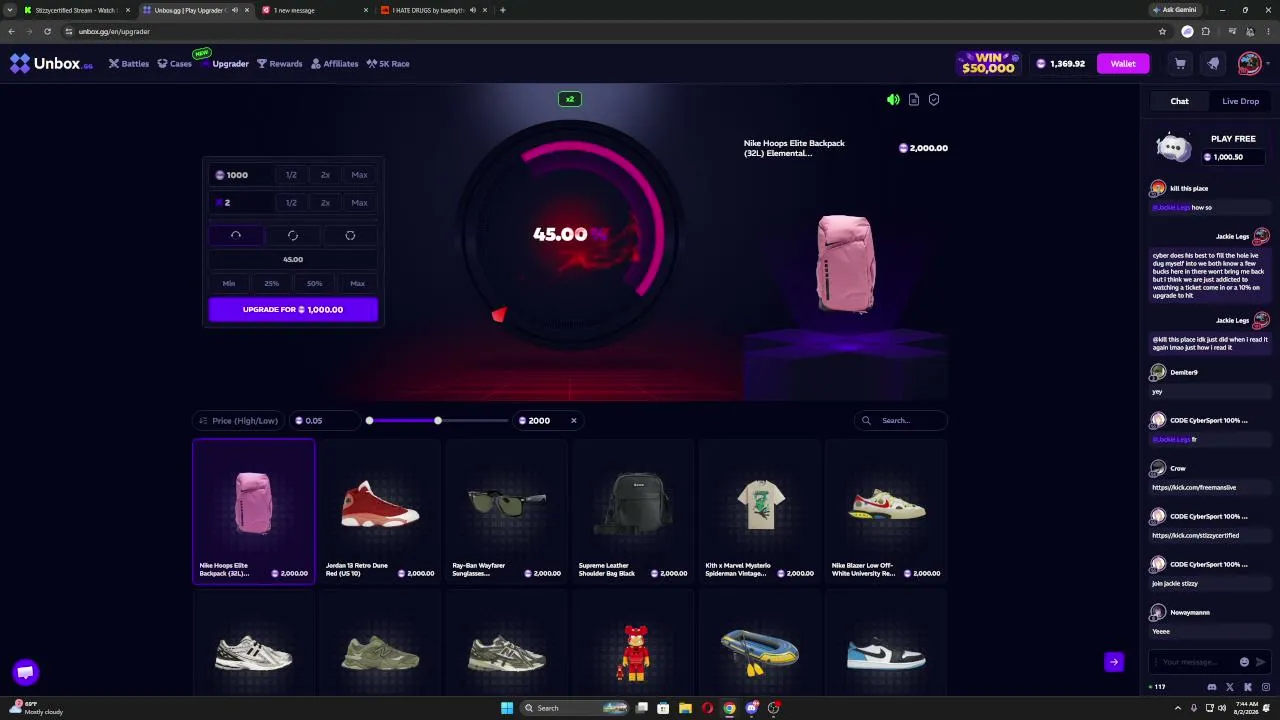Open the Wallet
Screen dimensions: 1280x720
[1123, 64]
